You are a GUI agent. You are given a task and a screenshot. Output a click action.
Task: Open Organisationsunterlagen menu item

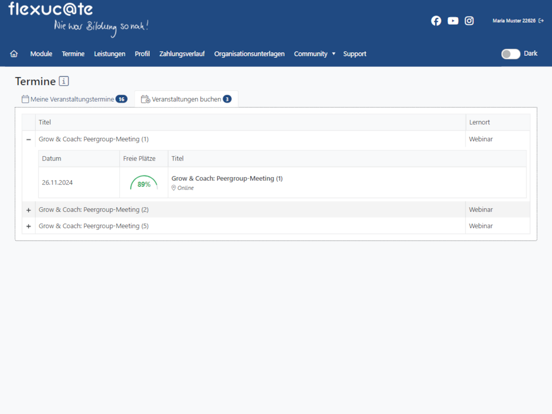(249, 54)
